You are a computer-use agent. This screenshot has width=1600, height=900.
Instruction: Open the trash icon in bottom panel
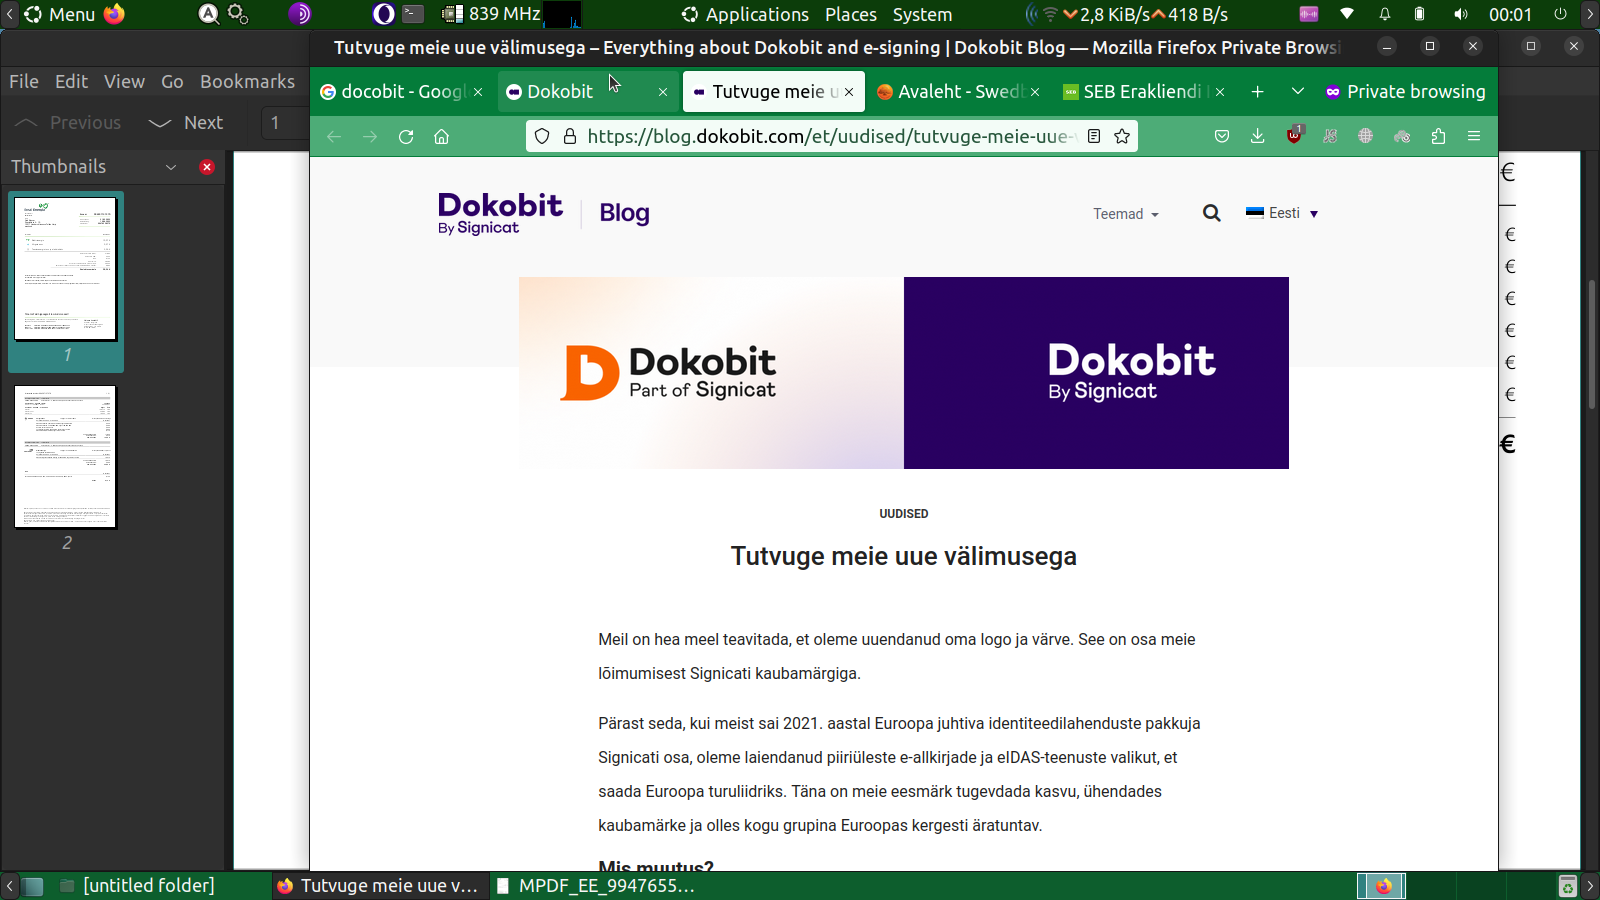(1568, 886)
